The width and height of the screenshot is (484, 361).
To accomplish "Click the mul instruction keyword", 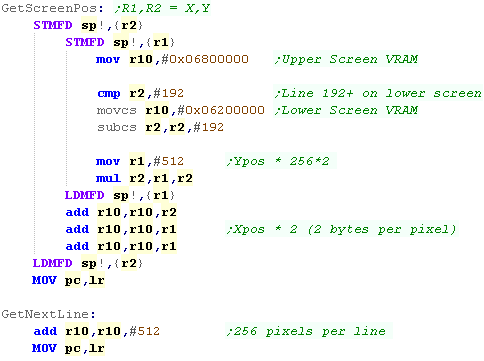I will pyautogui.click(x=108, y=178).
